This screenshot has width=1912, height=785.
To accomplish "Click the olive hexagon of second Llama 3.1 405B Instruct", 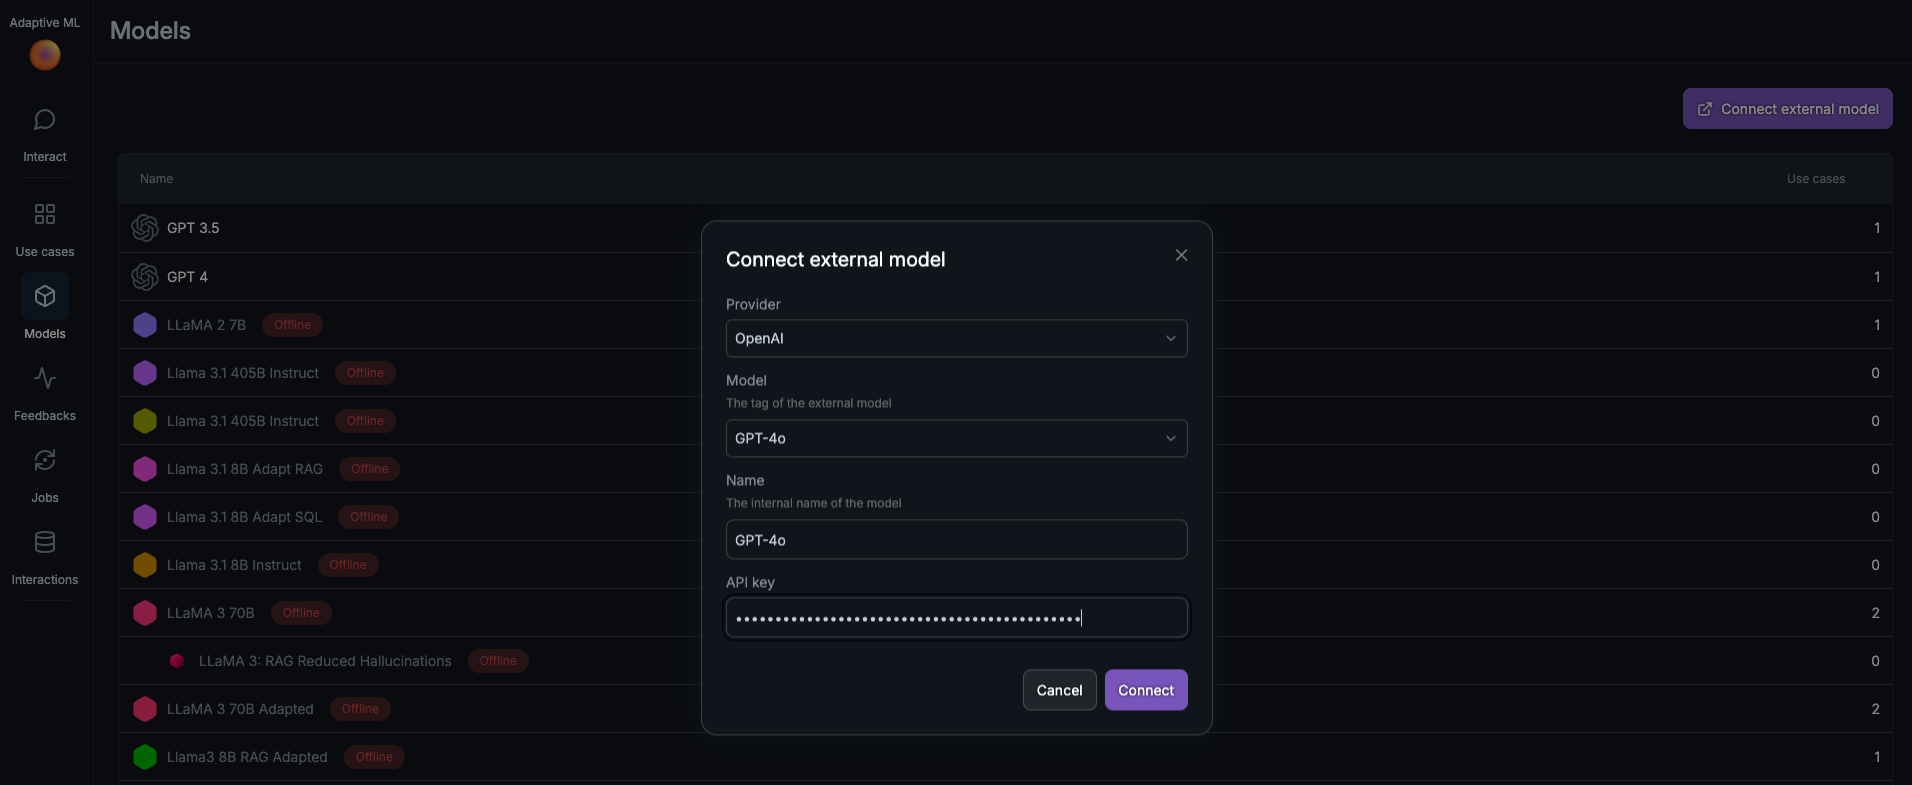I will (145, 421).
